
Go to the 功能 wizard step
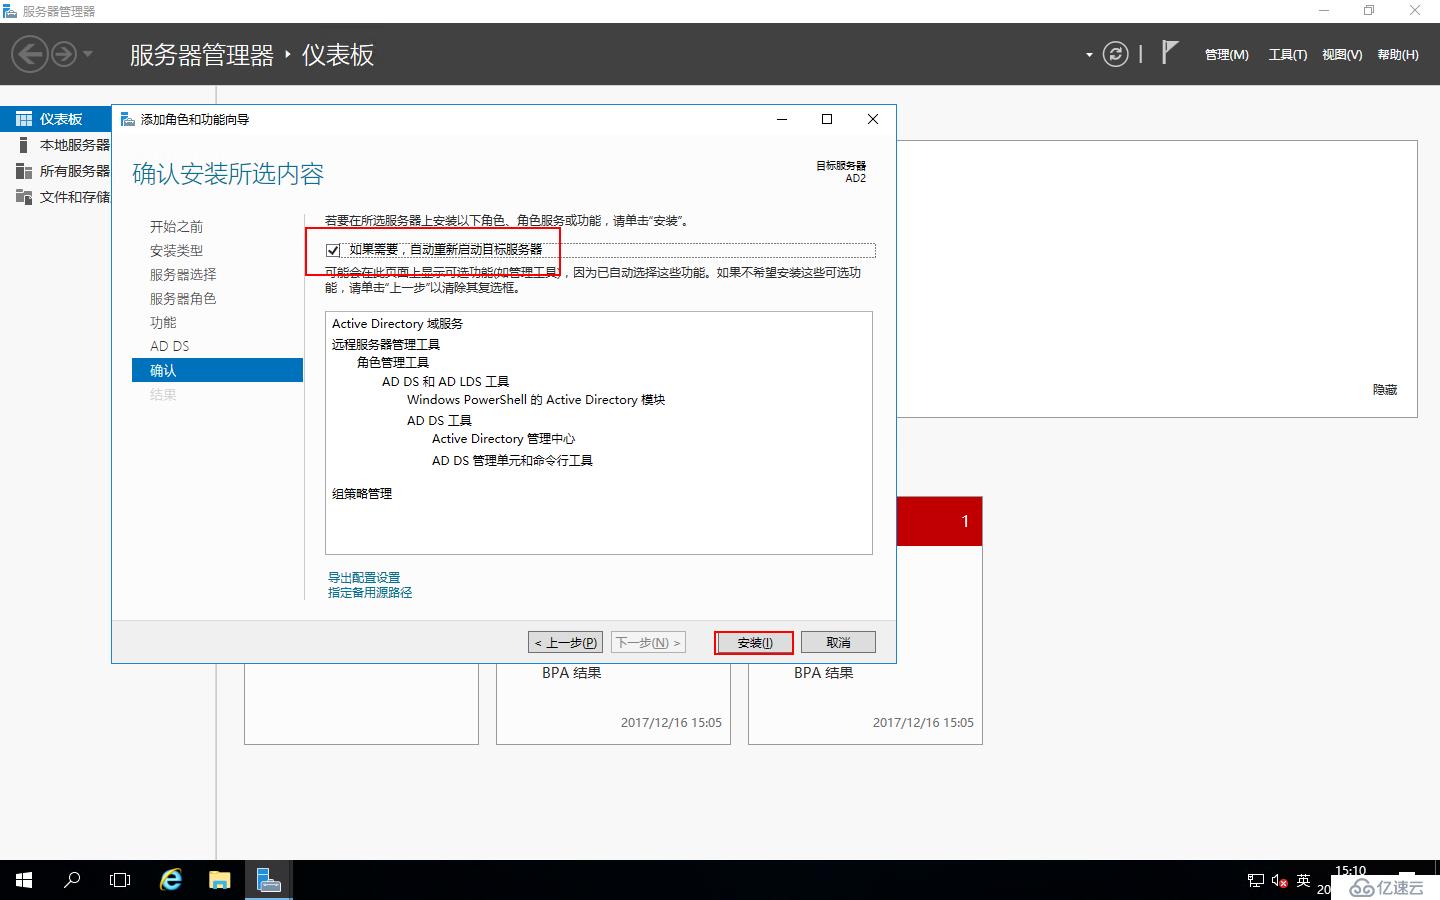(163, 323)
